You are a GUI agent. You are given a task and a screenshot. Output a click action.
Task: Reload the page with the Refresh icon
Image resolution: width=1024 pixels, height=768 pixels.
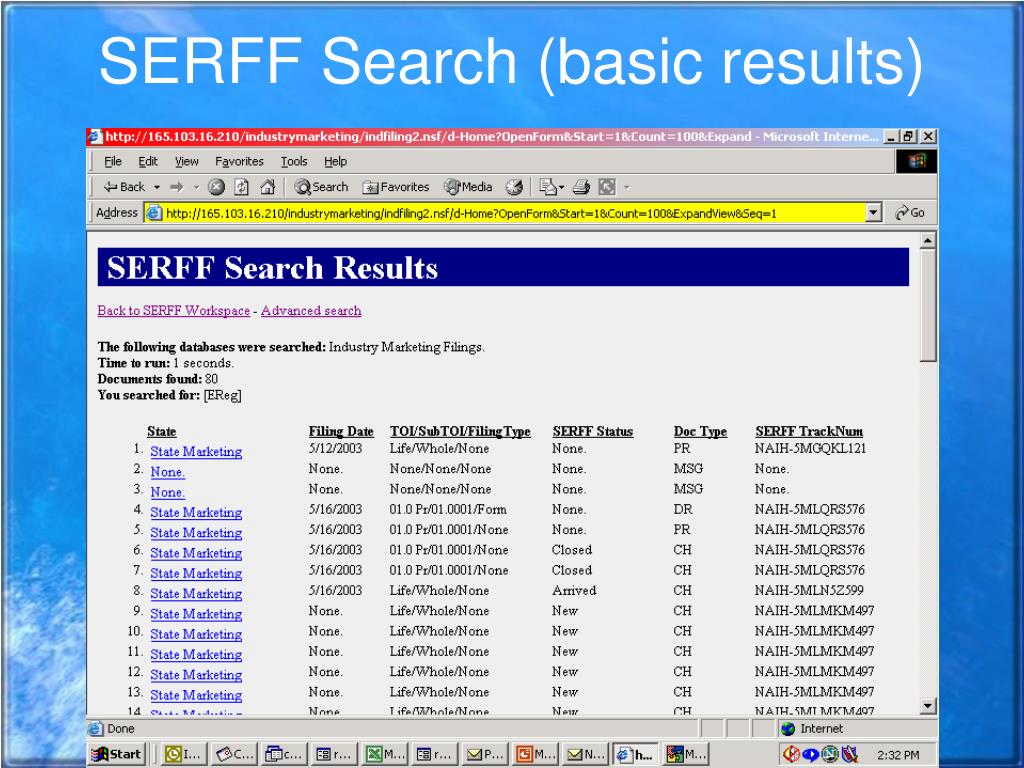[242, 187]
